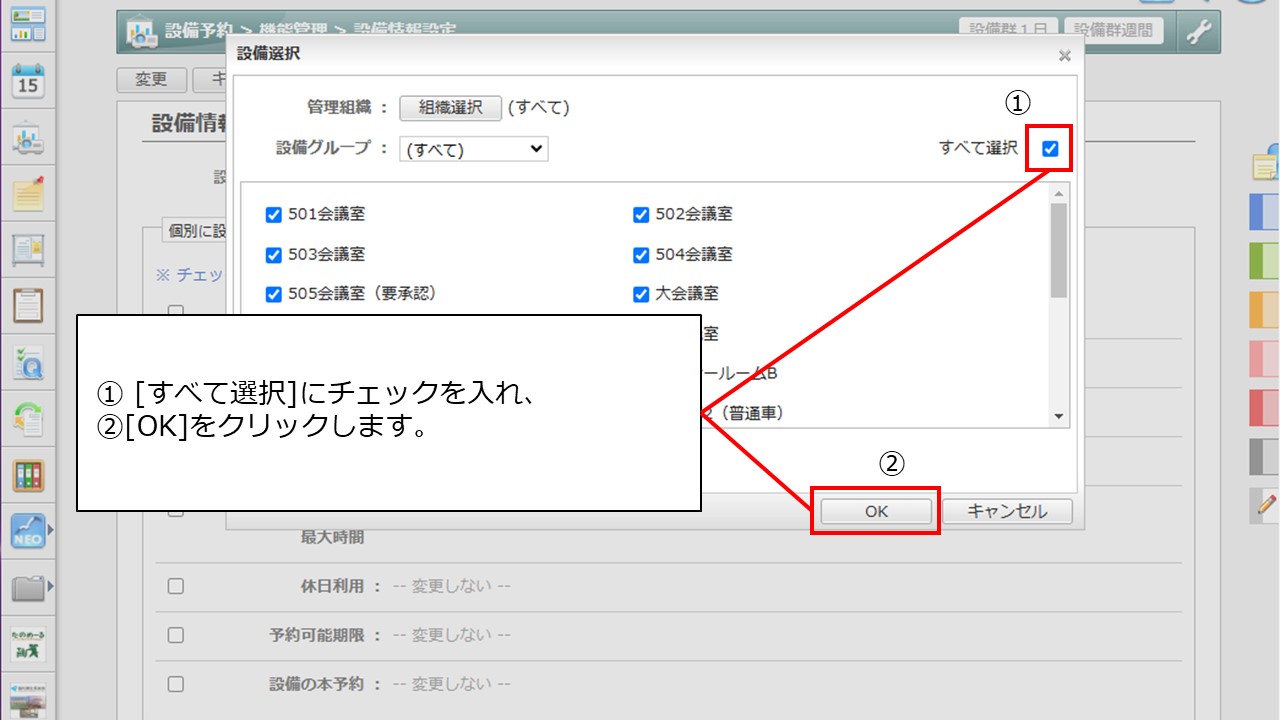Screen dimensions: 1280x720
Task: Click the gray folder icon in sidebar
Action: [x=28, y=587]
